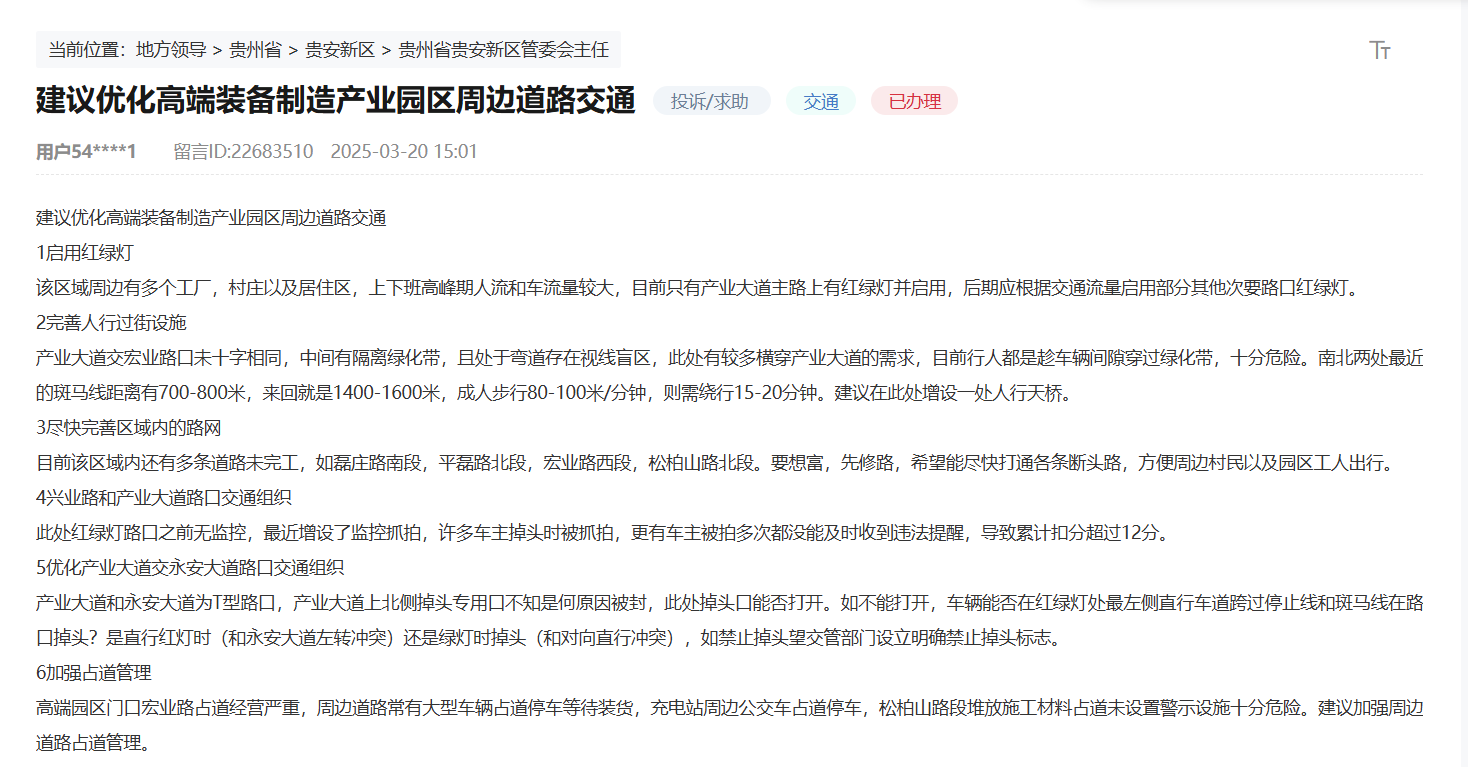
Task: Click the heading 6加强占道管理
Action: point(95,674)
